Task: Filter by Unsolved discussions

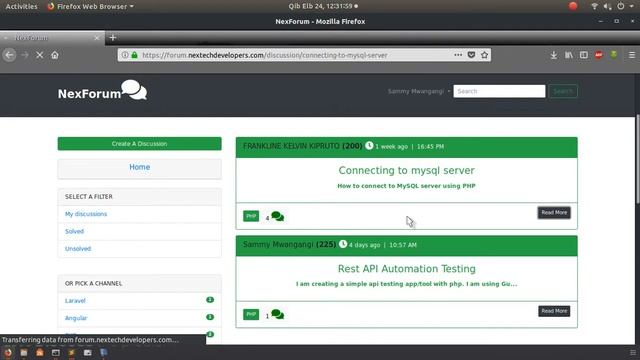Action: [x=78, y=249]
